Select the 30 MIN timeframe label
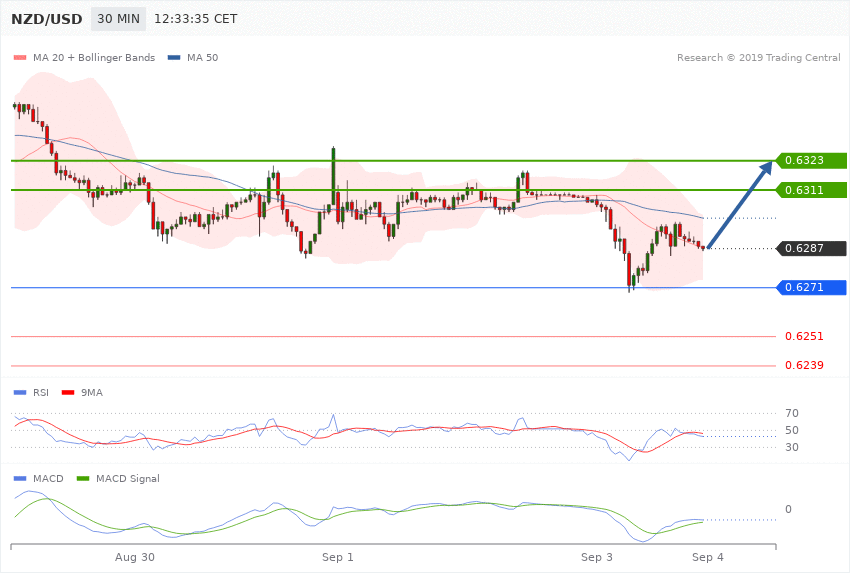 tap(118, 19)
